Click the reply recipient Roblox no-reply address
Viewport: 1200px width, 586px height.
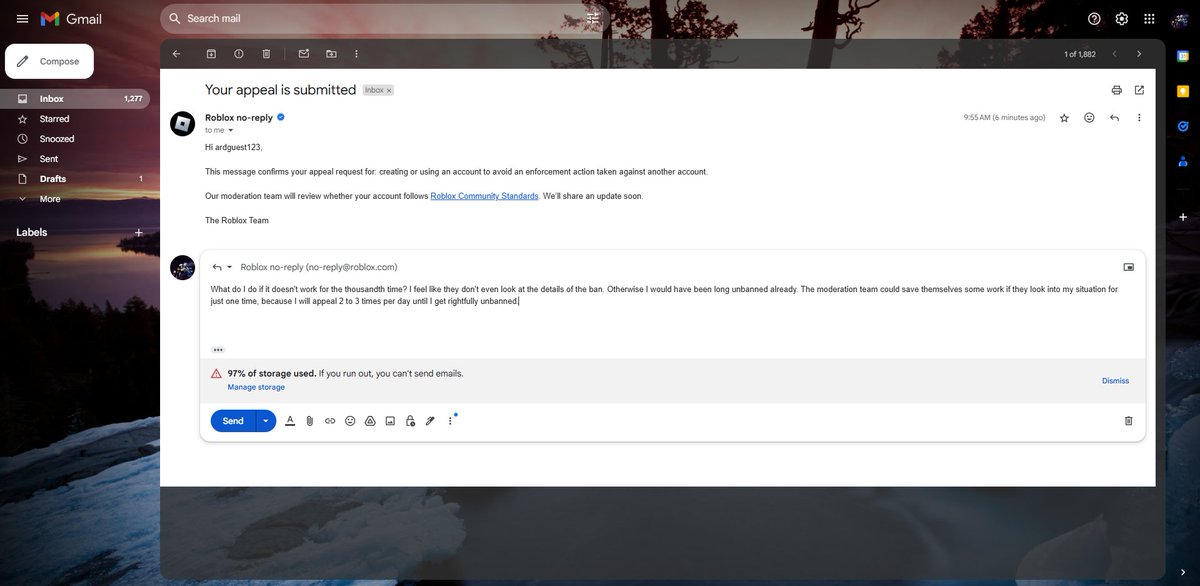(x=319, y=267)
